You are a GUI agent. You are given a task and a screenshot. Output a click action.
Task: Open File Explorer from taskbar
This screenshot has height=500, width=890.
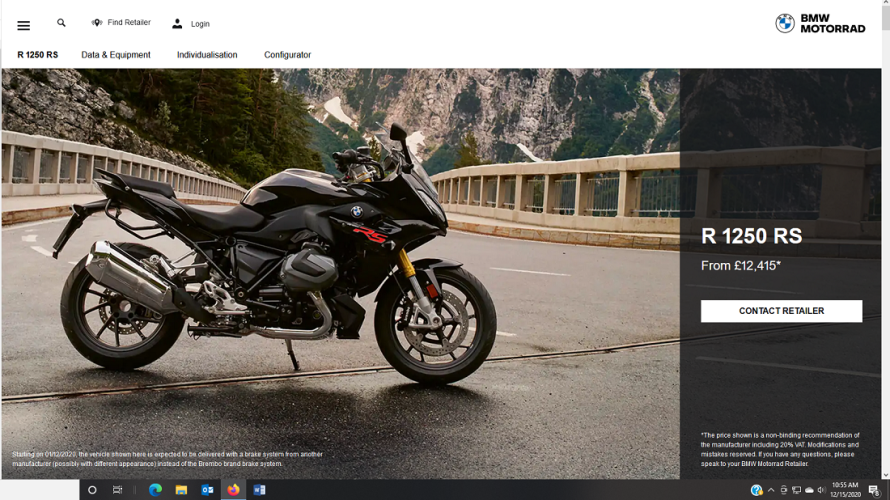(181, 490)
